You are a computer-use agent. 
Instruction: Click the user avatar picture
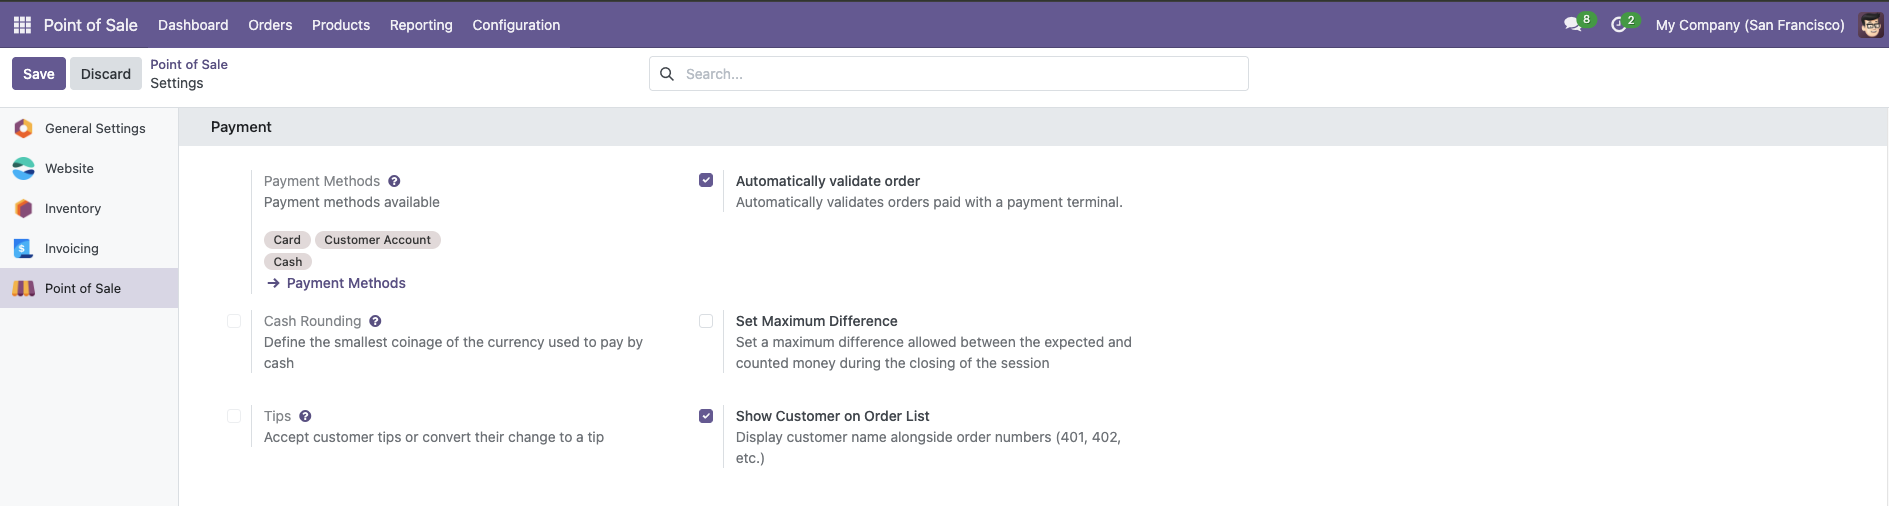1870,25
